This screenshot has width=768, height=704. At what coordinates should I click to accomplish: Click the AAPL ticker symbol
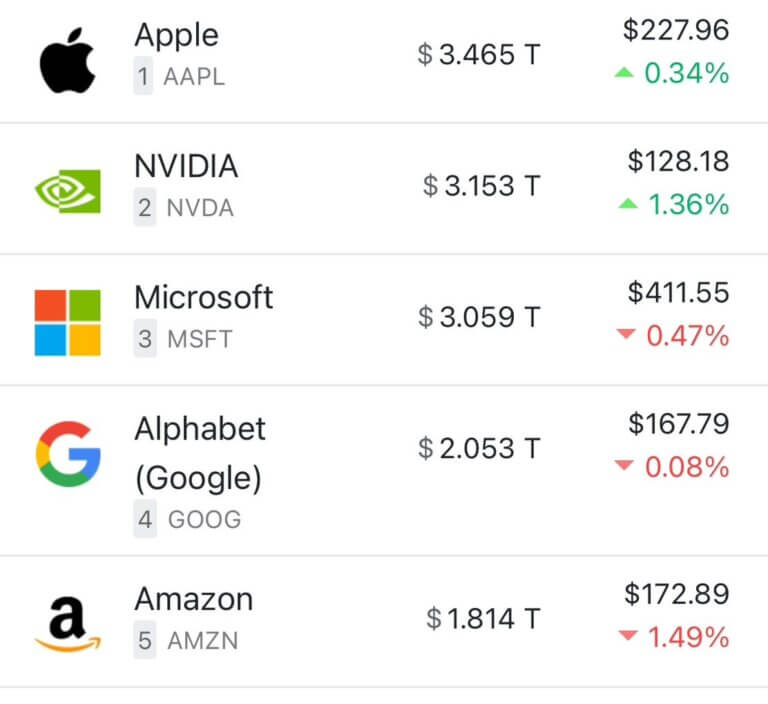(x=194, y=77)
